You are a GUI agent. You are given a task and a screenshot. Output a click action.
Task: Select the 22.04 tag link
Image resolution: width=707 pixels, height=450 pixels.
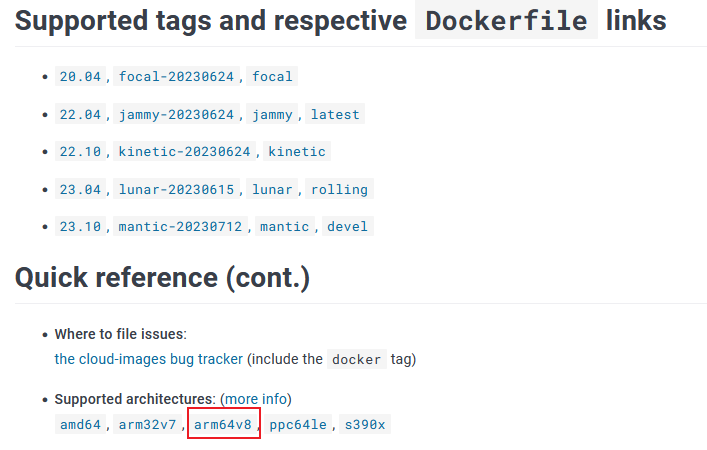click(80, 114)
